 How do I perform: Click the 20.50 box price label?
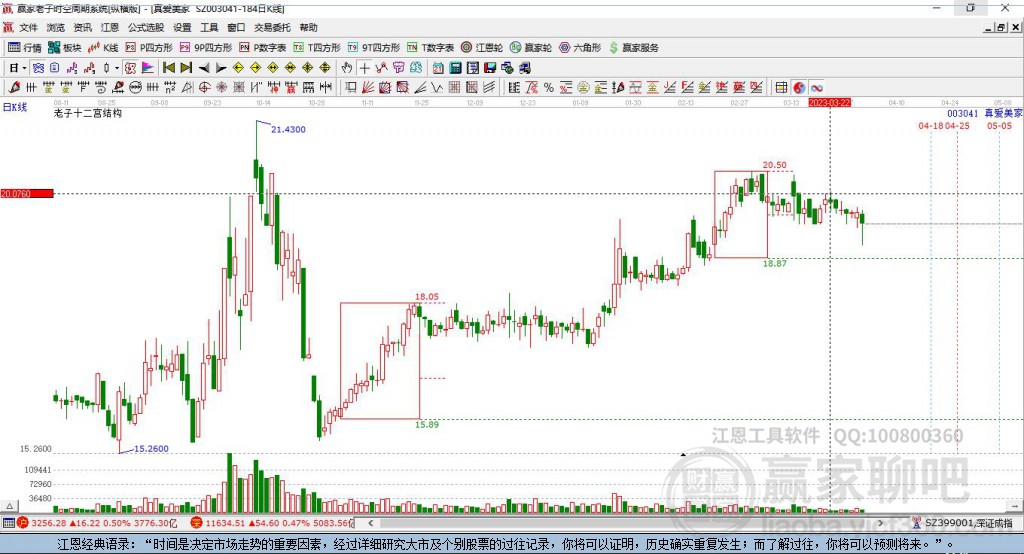(775, 165)
